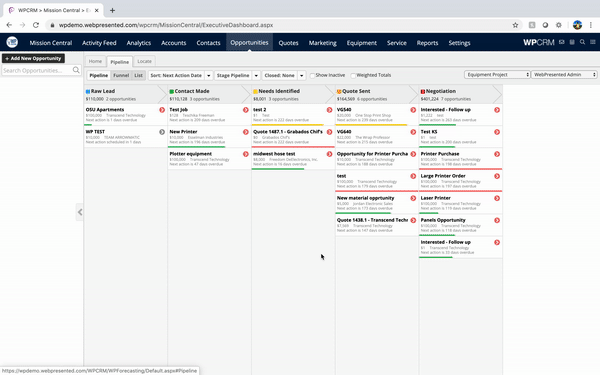
Task: Click the red arrow on New Printer card
Action: [x=246, y=132]
